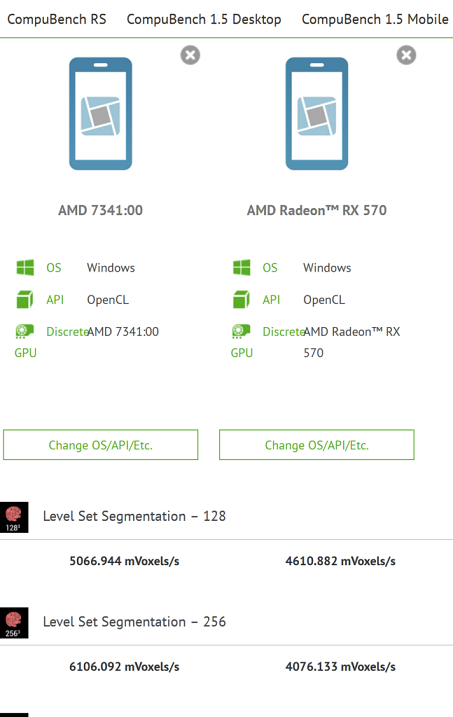Click the API cube icon for Radeon RX 570

[241, 300]
